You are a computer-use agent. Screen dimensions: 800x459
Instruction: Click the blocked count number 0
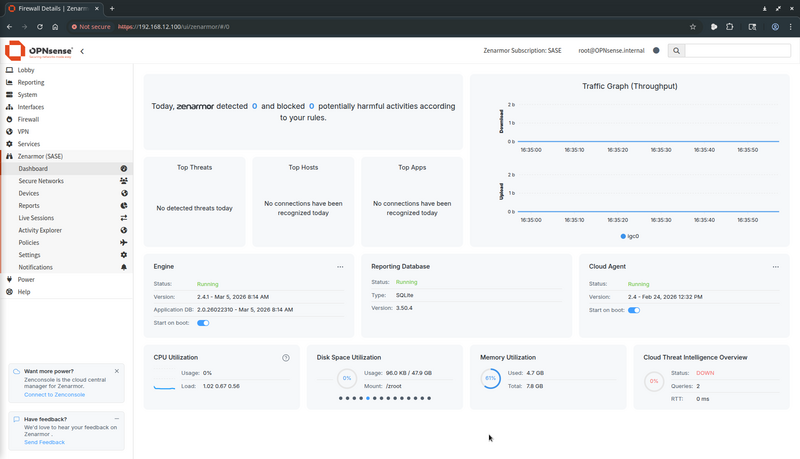click(311, 106)
